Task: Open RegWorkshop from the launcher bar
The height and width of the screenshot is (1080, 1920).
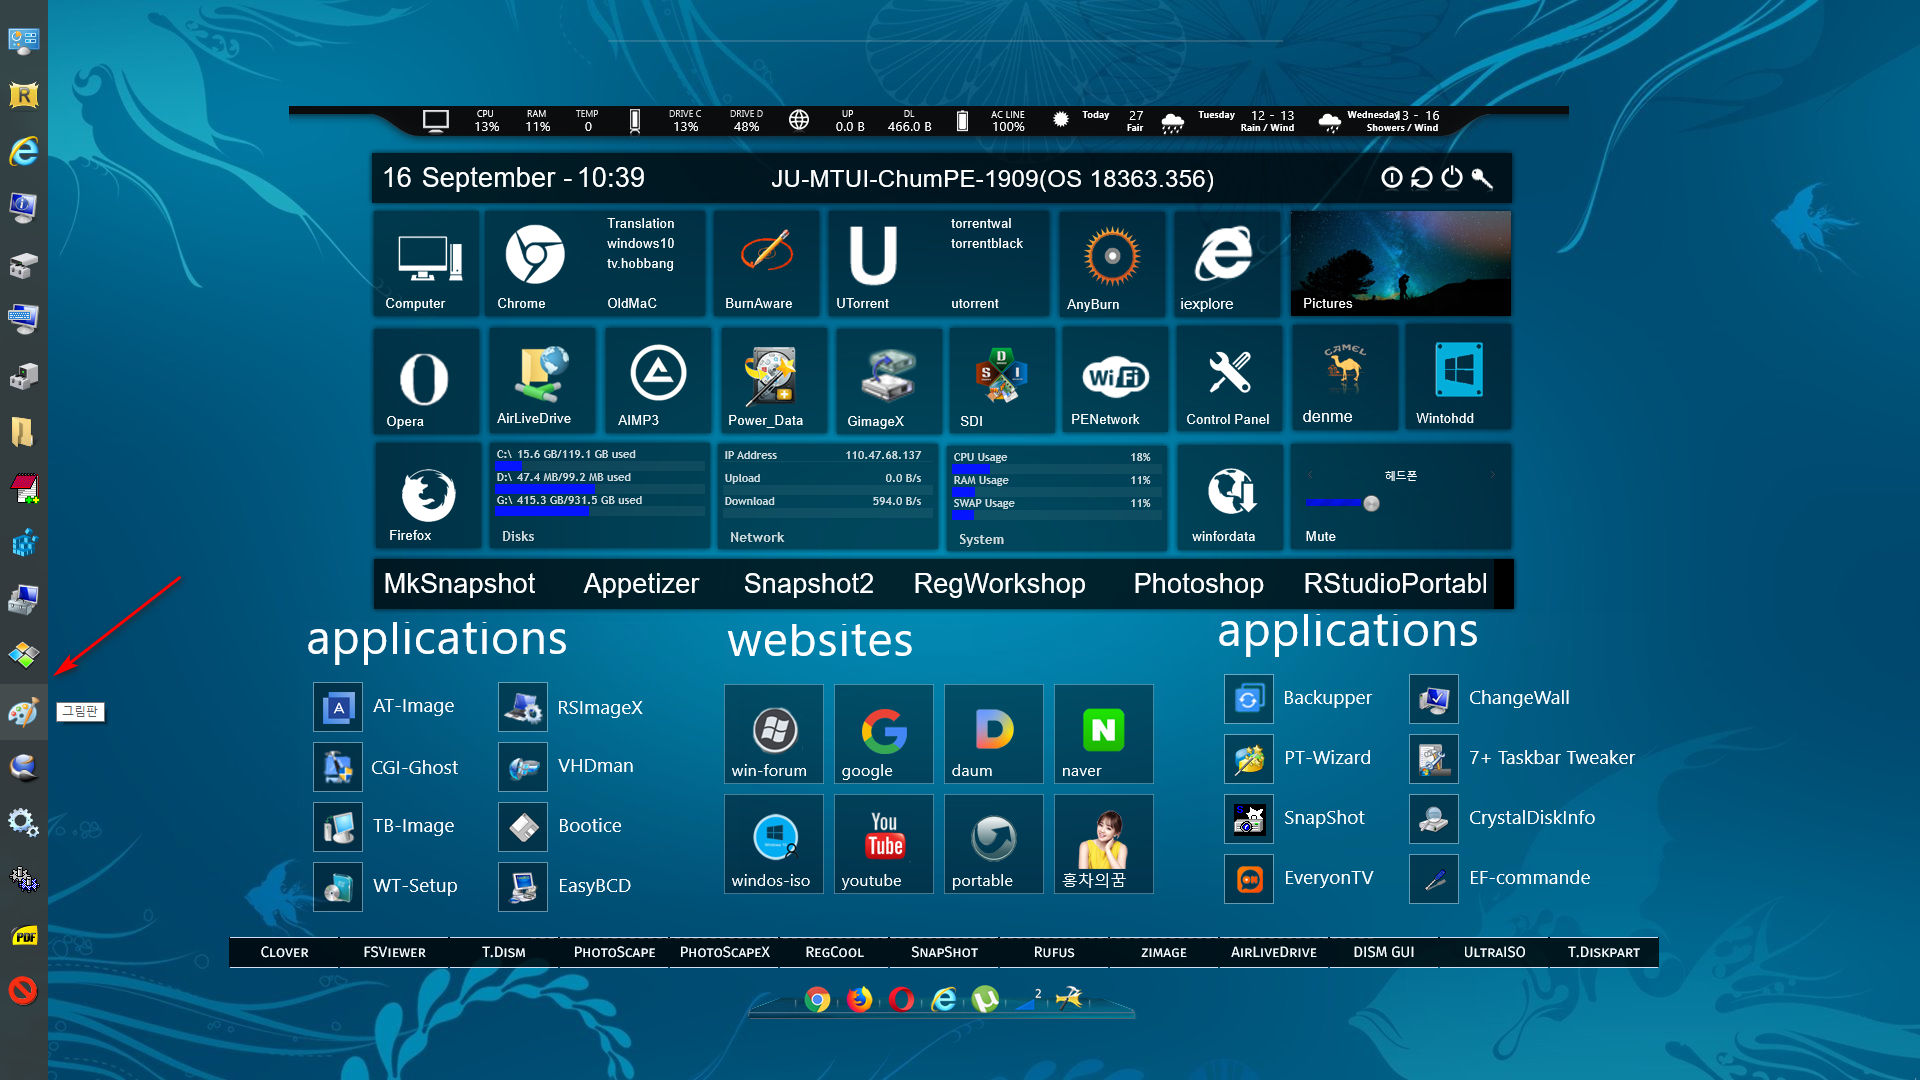Action: coord(999,584)
